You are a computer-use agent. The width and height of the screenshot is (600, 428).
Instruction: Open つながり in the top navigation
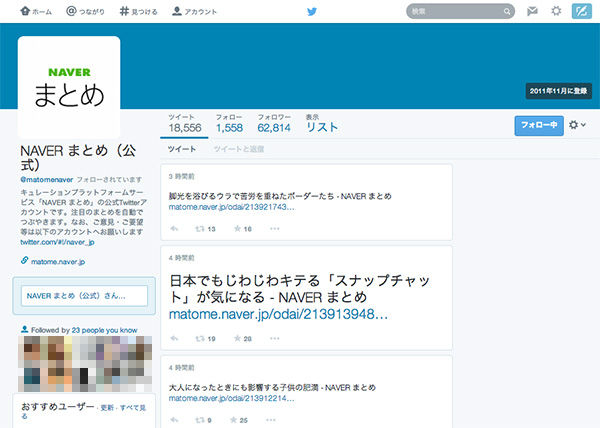(x=85, y=11)
